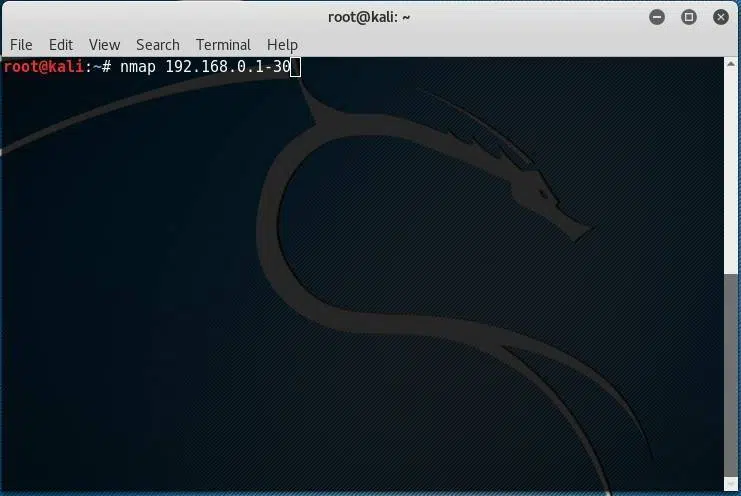The height and width of the screenshot is (496, 741).
Task: Show the Terminal menu
Action: (223, 45)
